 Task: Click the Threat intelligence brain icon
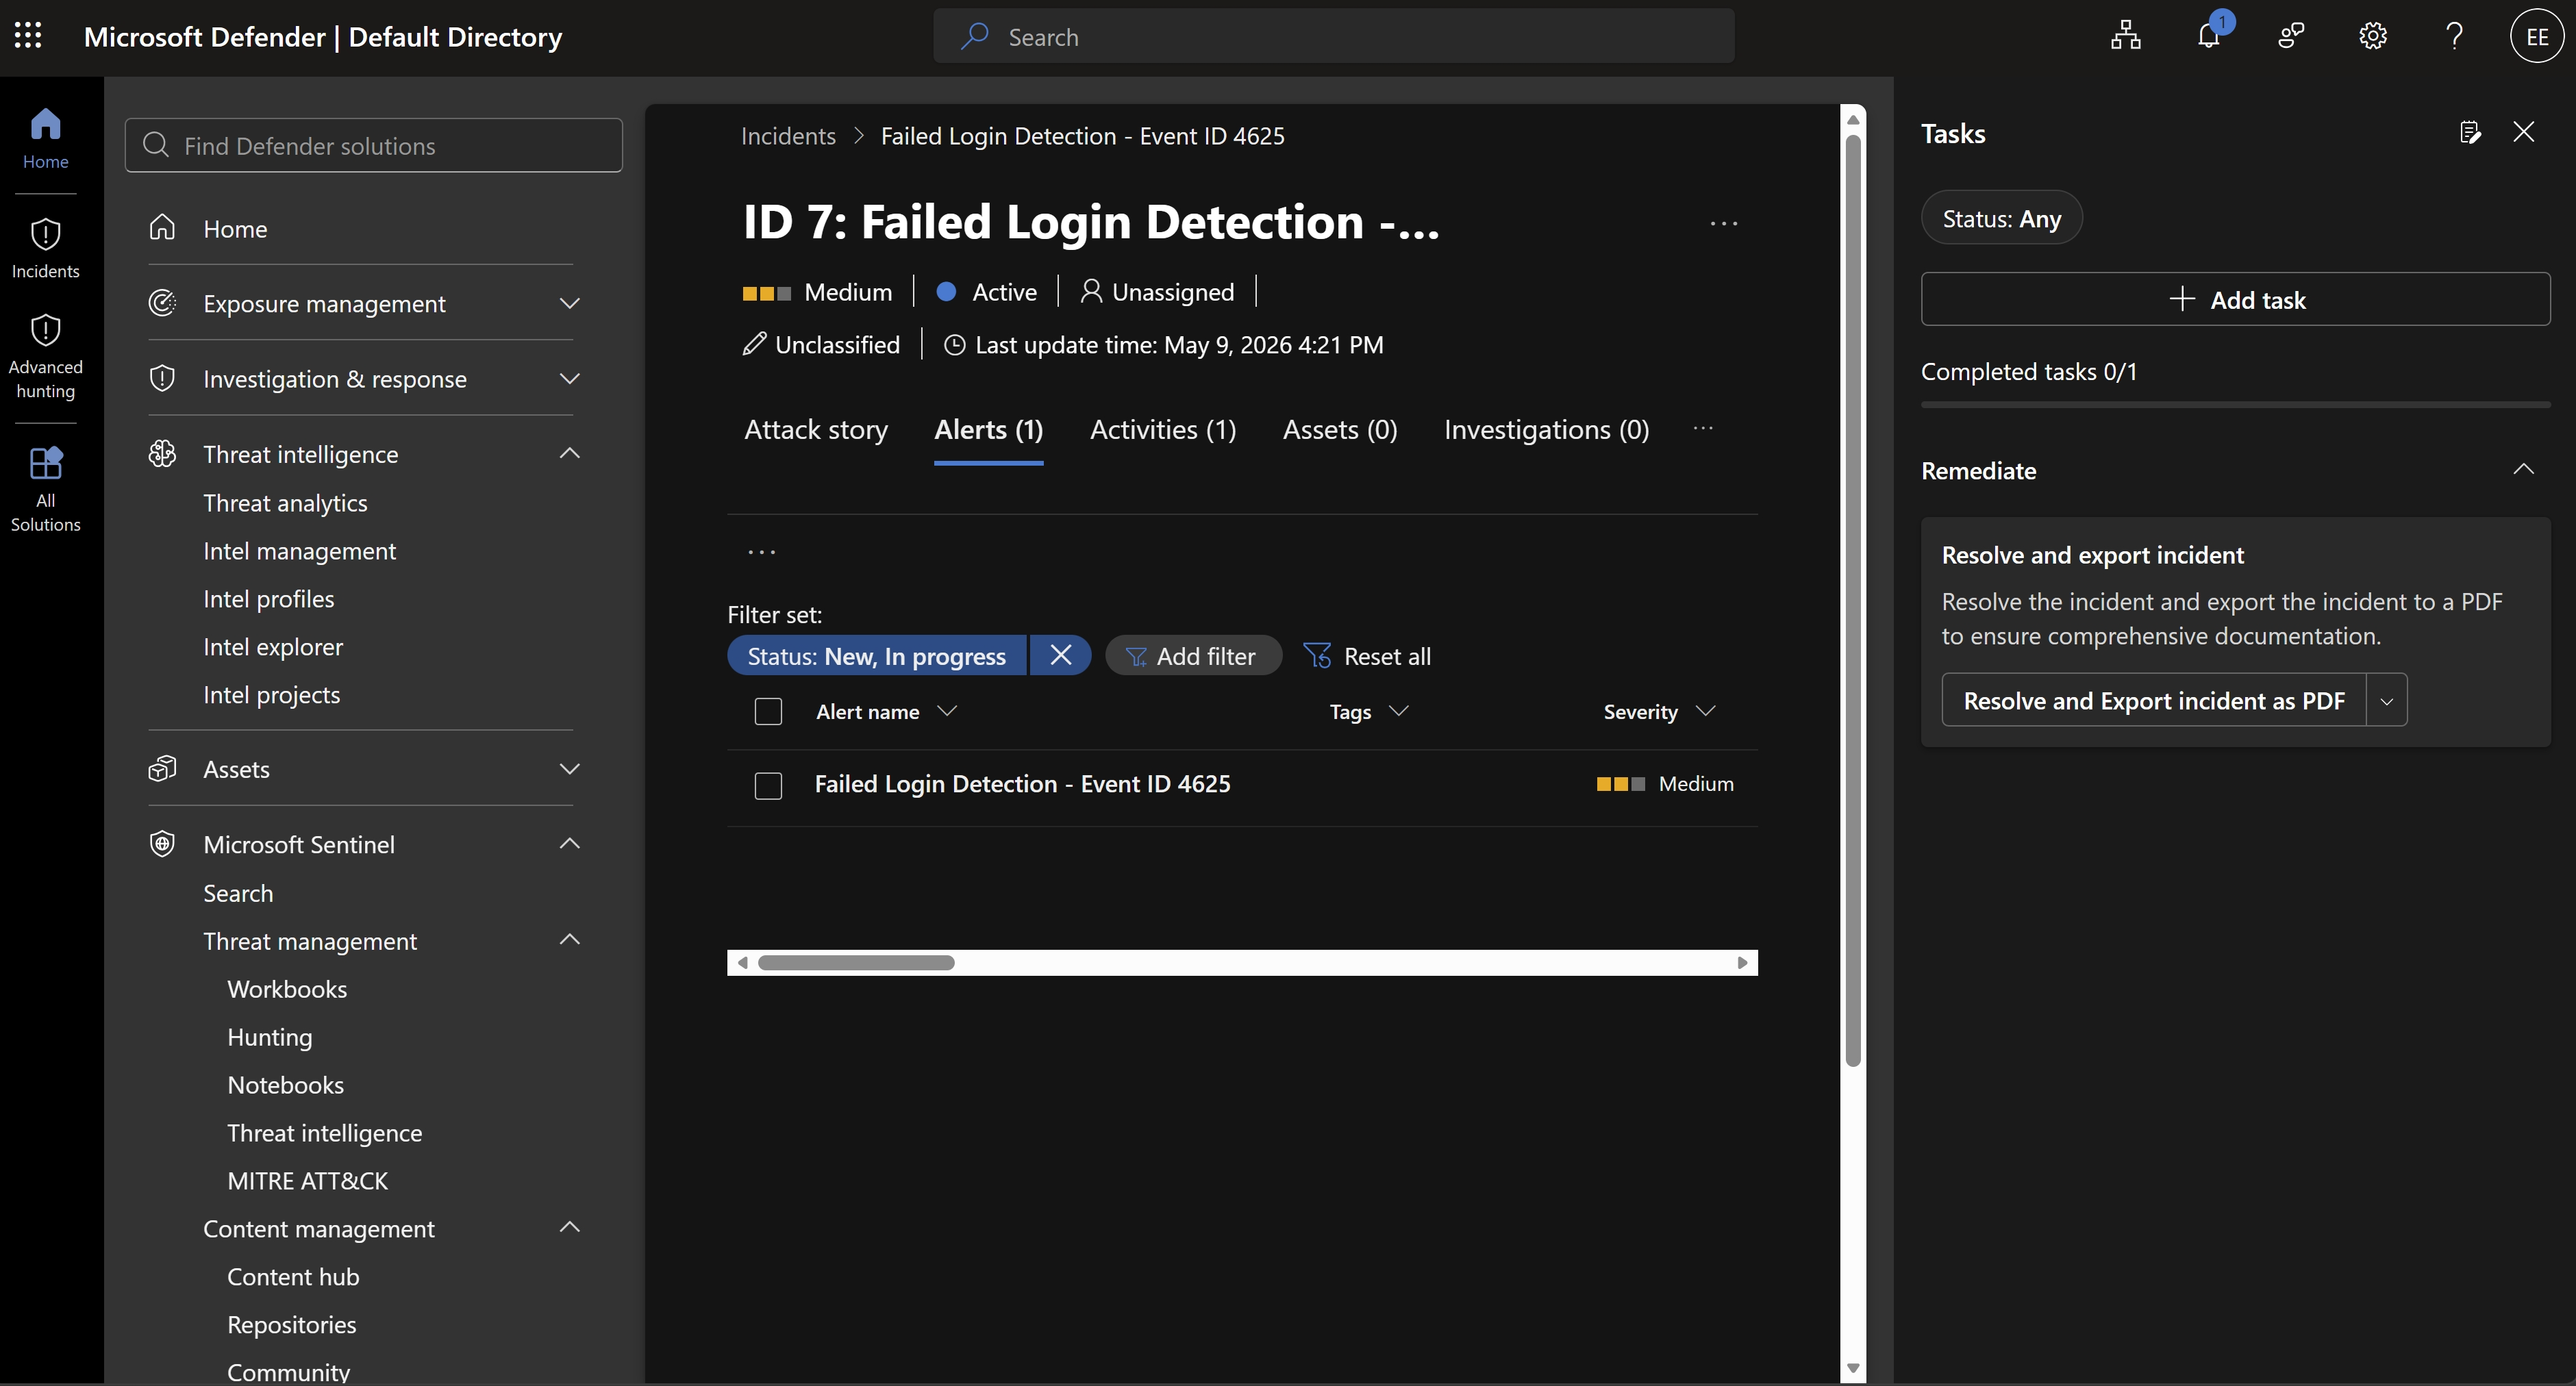162,454
